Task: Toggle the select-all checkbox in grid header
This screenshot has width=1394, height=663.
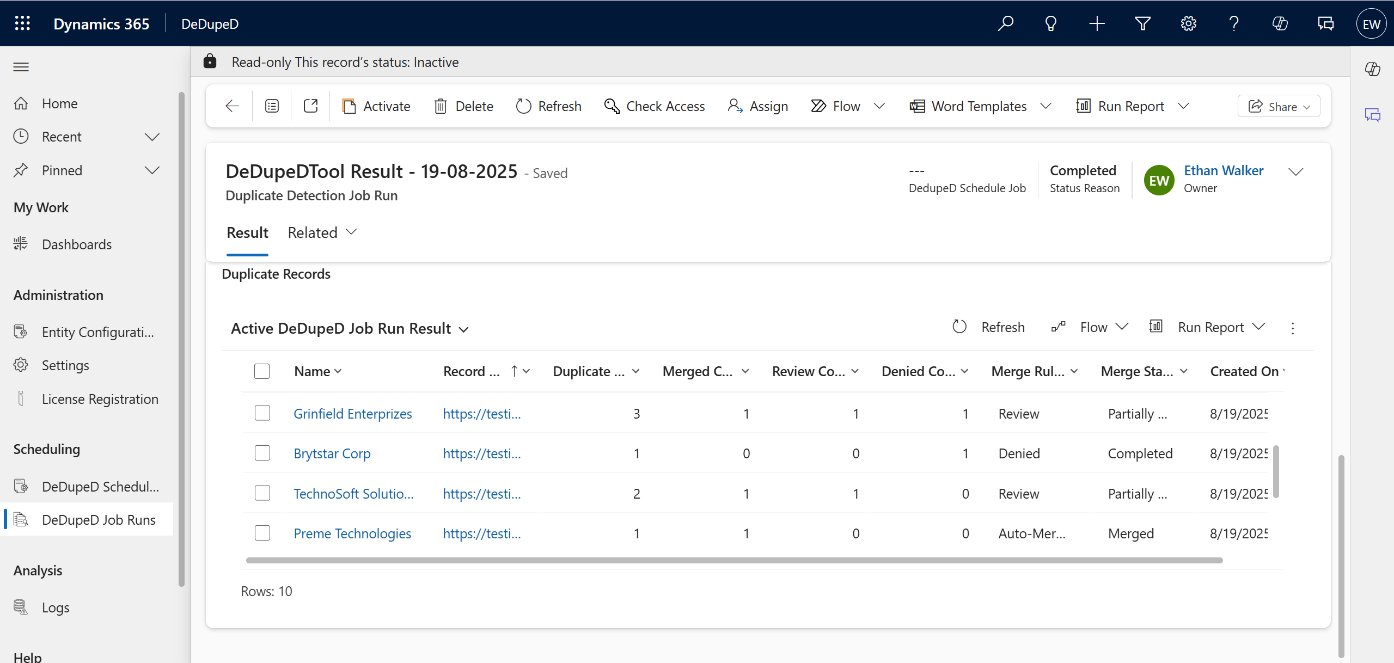Action: tap(262, 371)
